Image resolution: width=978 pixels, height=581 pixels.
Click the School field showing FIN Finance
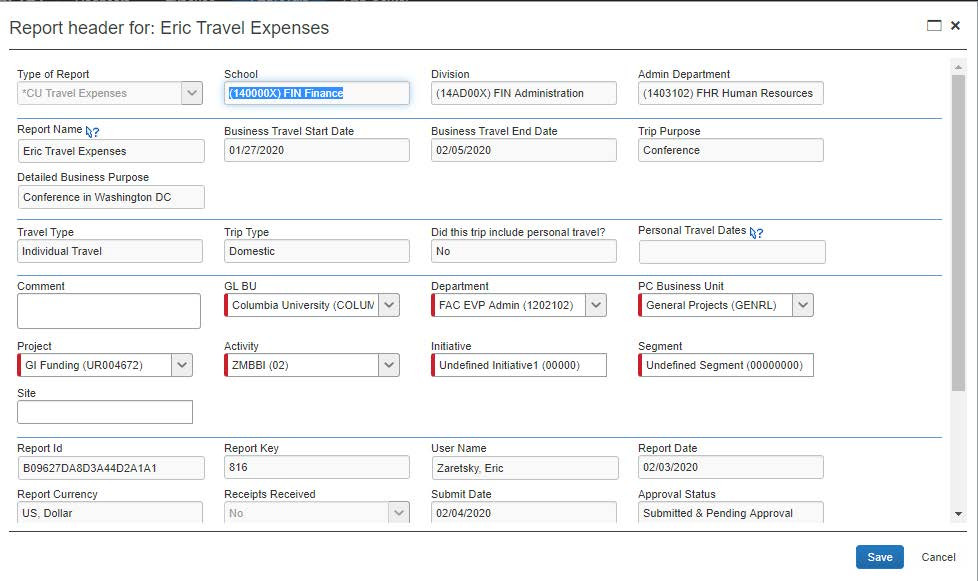[317, 93]
